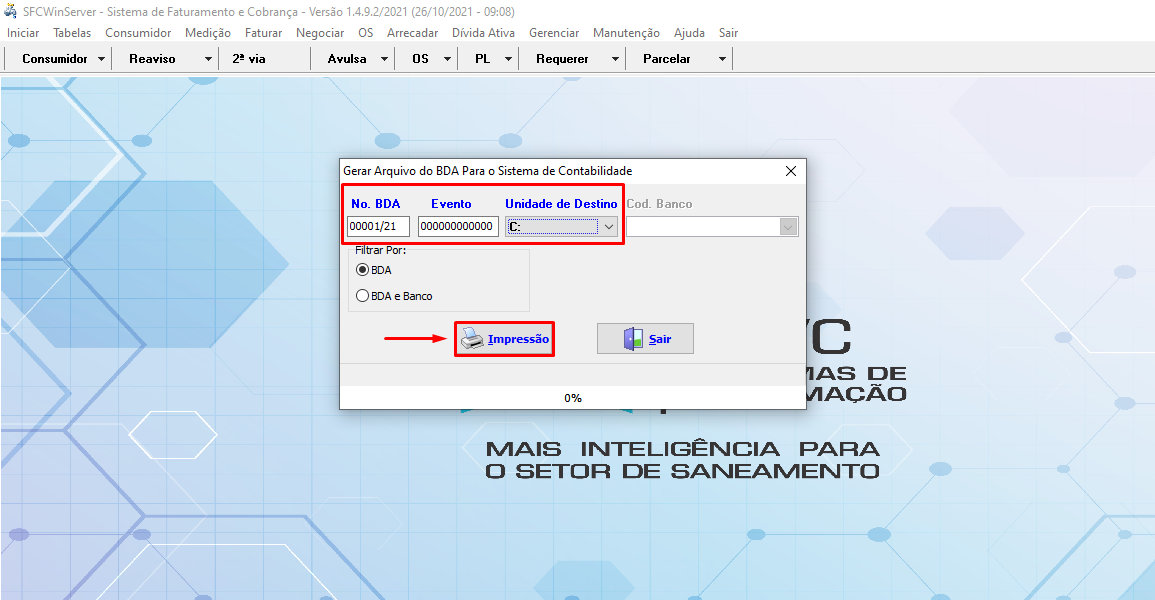Screen dimensions: 1155x600
Task: Expand the Reaviso toolbar dropdown arrow
Action: tap(208, 59)
